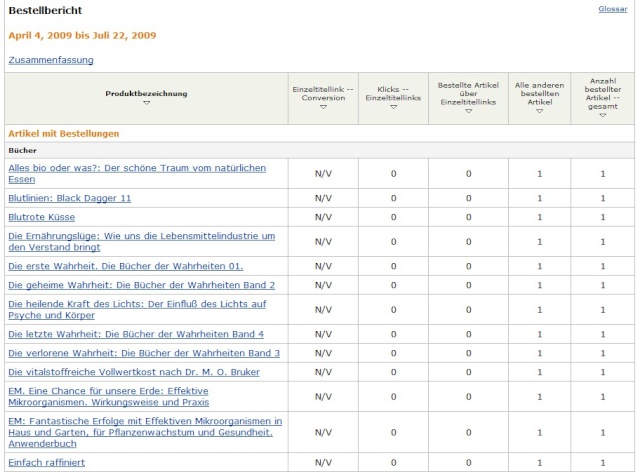
Task: Open 'EM: Fantastische Erfolge' Anwenderbuch link
Action: [145, 432]
